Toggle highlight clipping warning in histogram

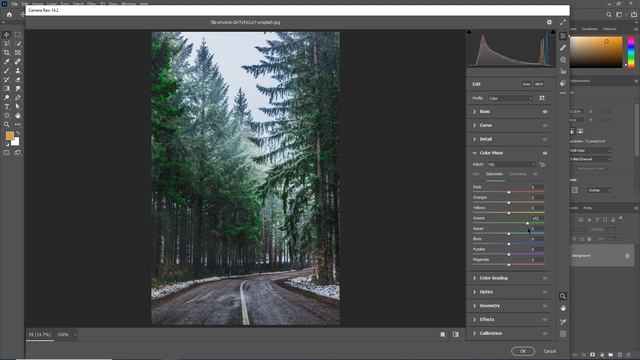point(553,32)
